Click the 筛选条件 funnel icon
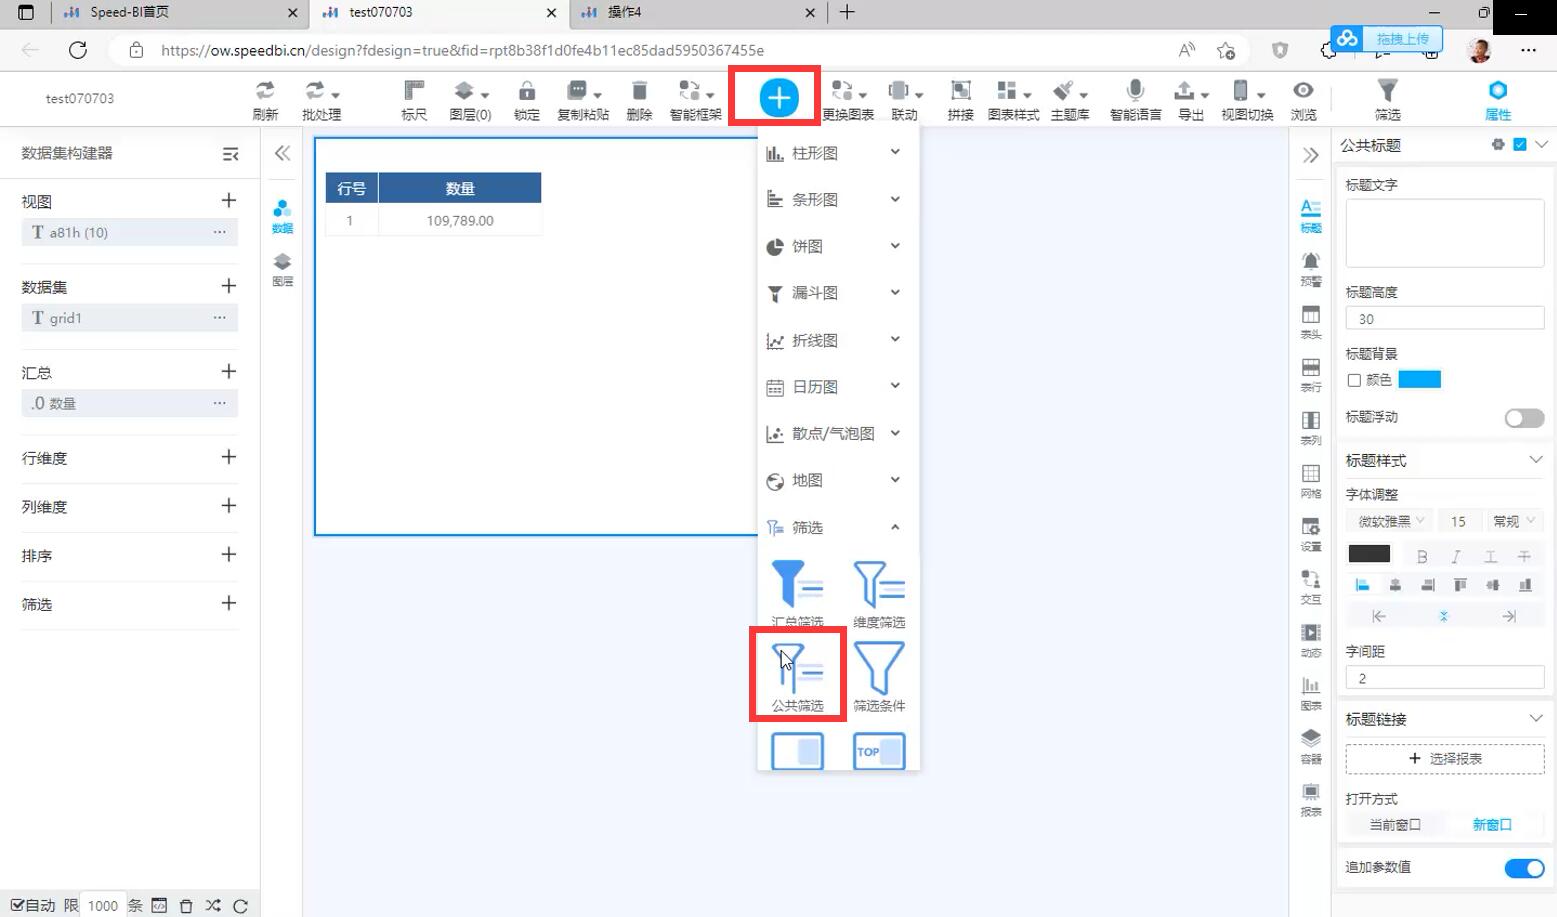 click(x=879, y=671)
